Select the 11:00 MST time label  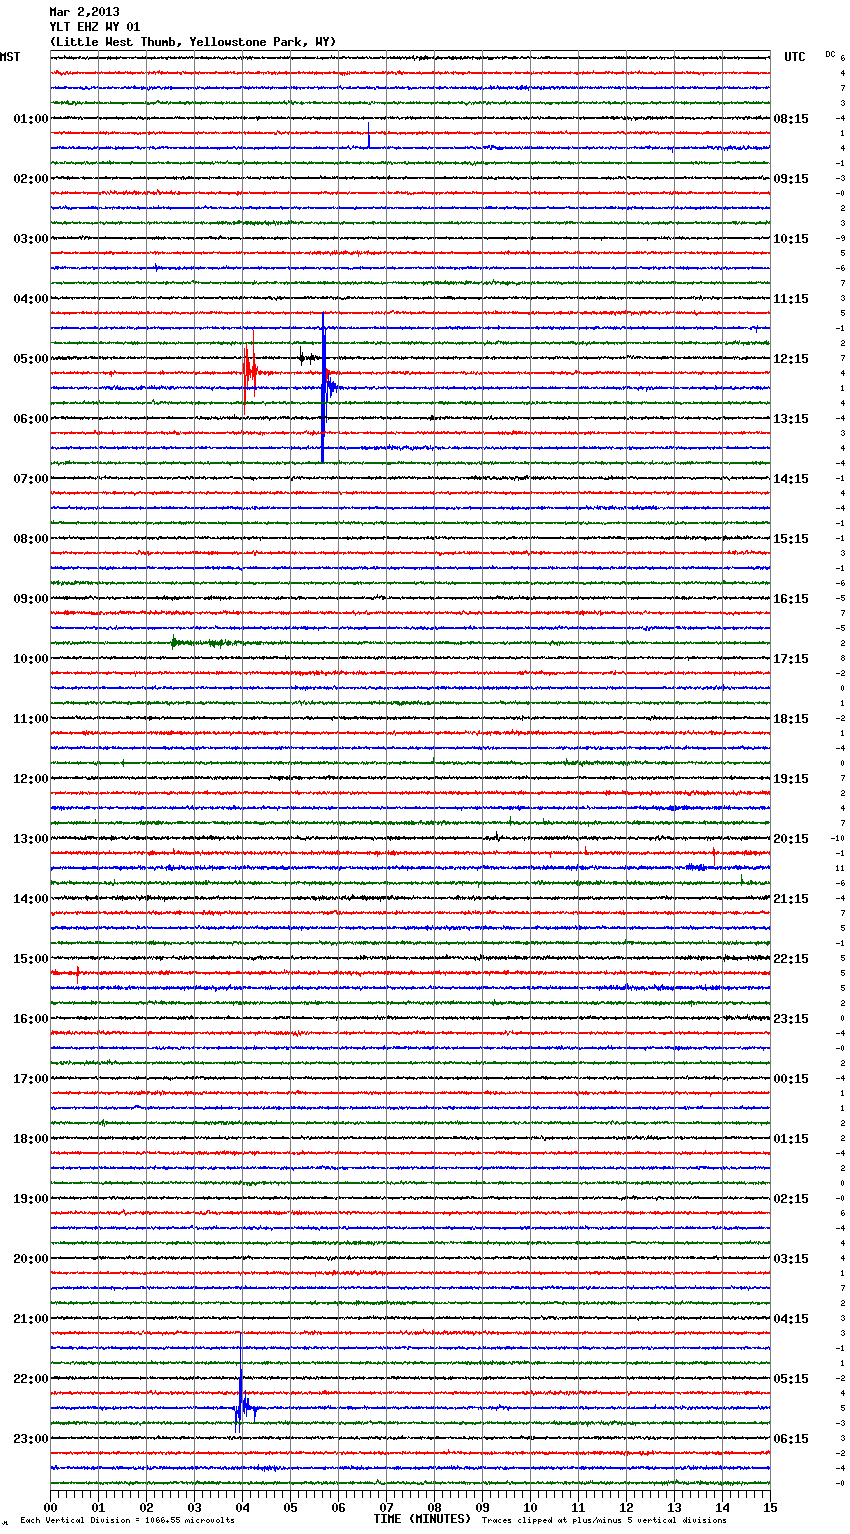click(31, 719)
